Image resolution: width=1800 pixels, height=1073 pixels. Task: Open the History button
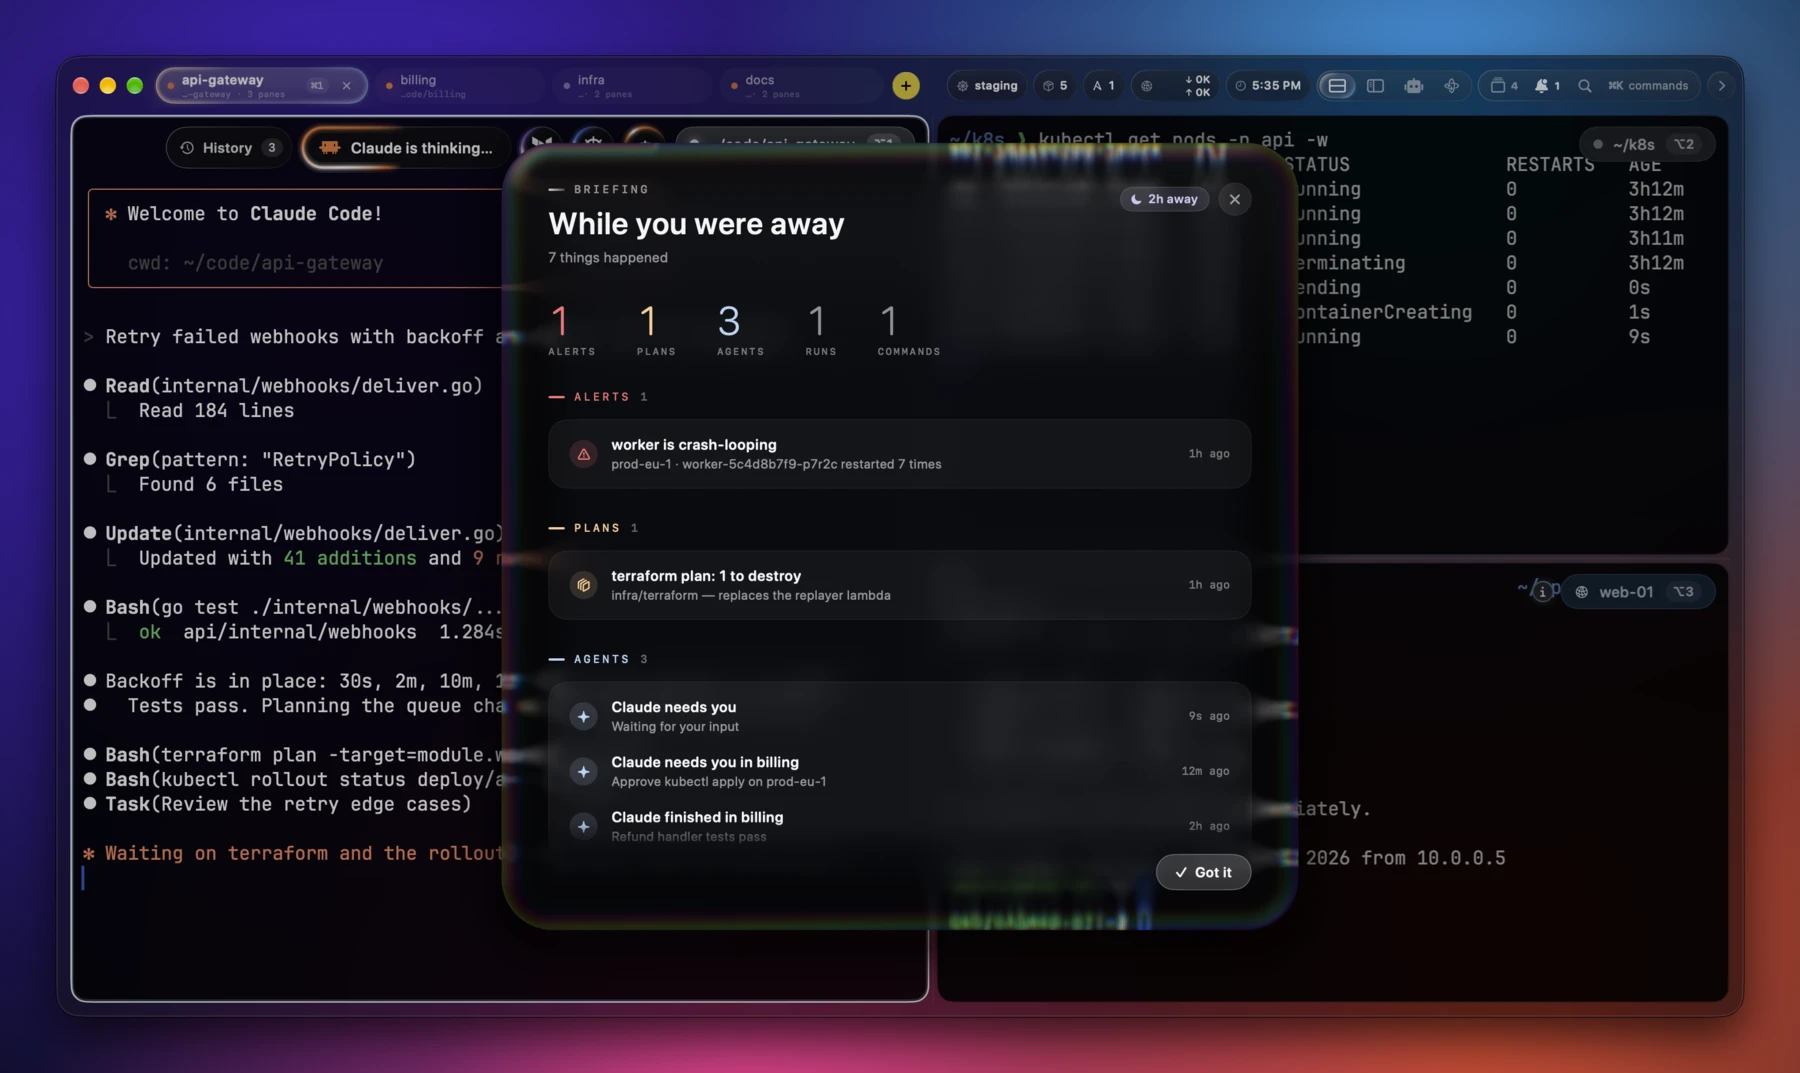click(x=230, y=148)
